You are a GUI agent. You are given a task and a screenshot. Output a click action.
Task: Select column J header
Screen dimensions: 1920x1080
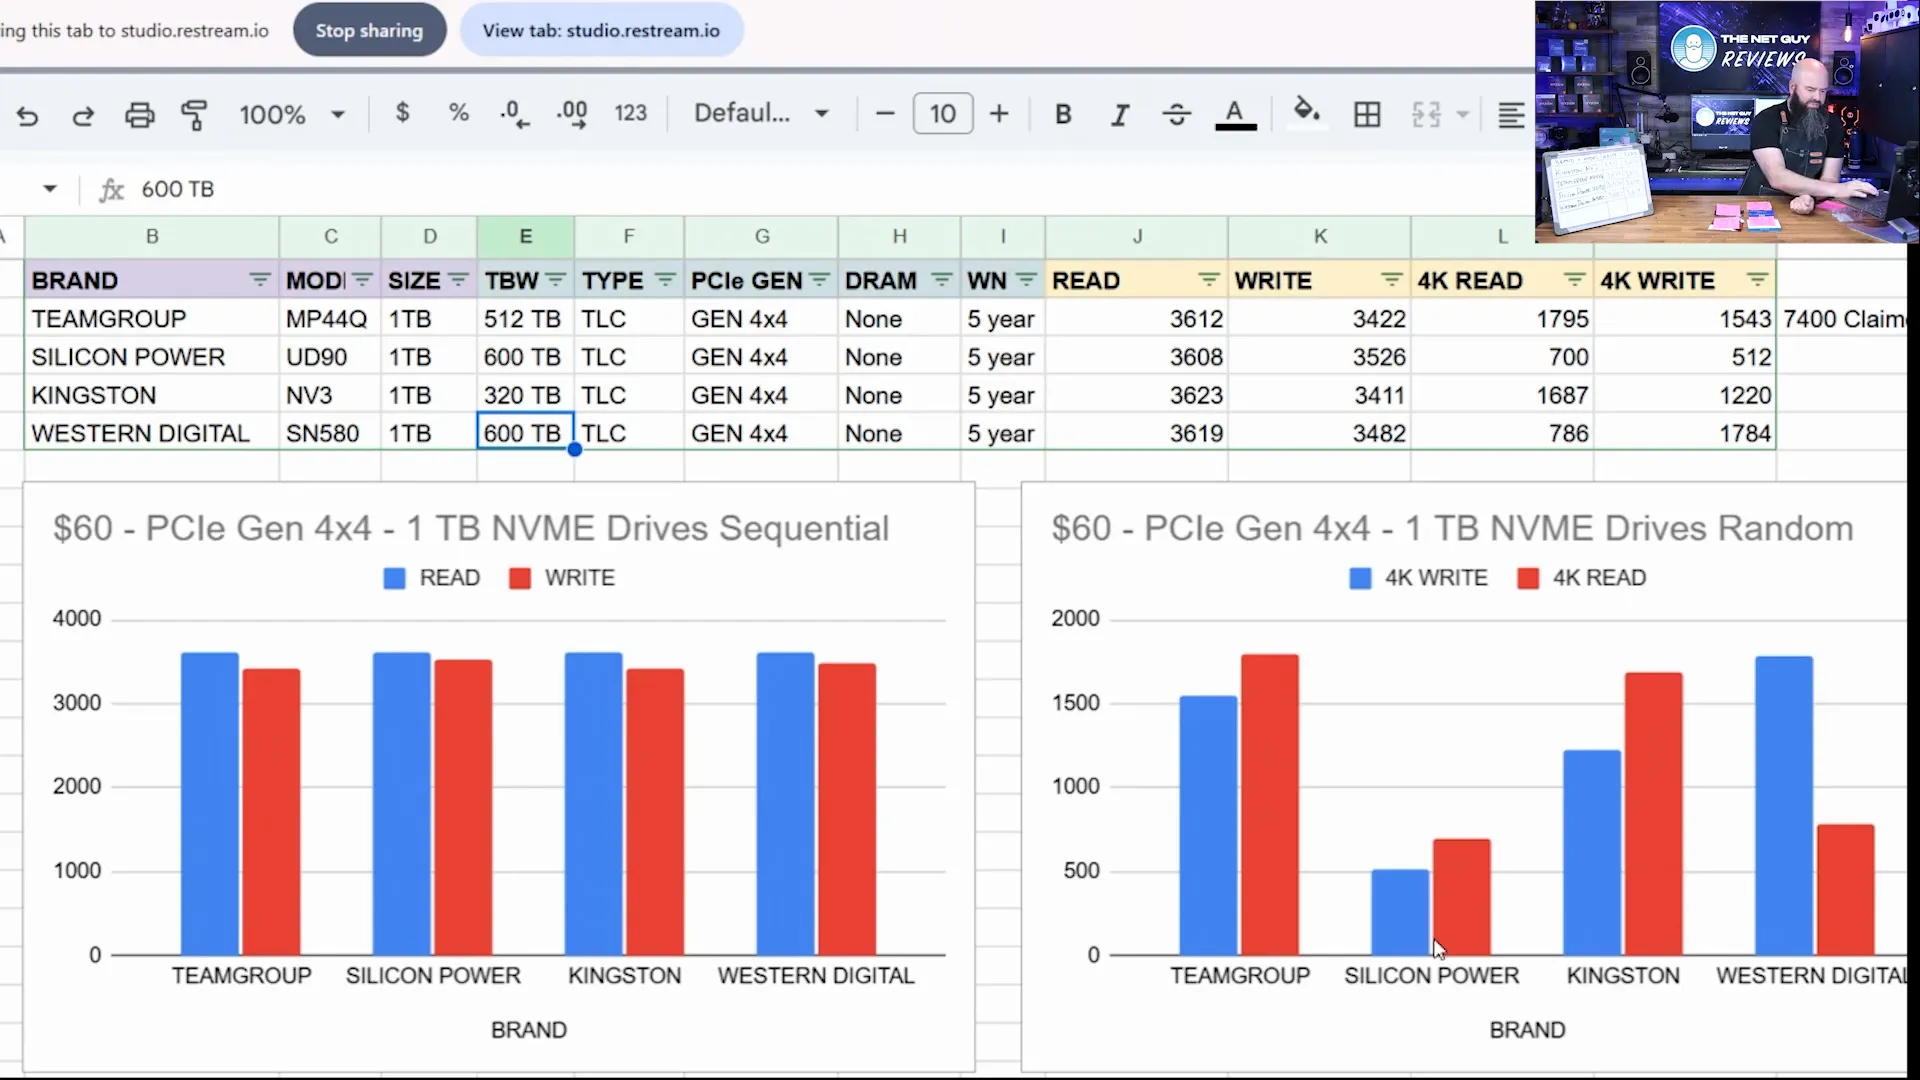[1137, 237]
